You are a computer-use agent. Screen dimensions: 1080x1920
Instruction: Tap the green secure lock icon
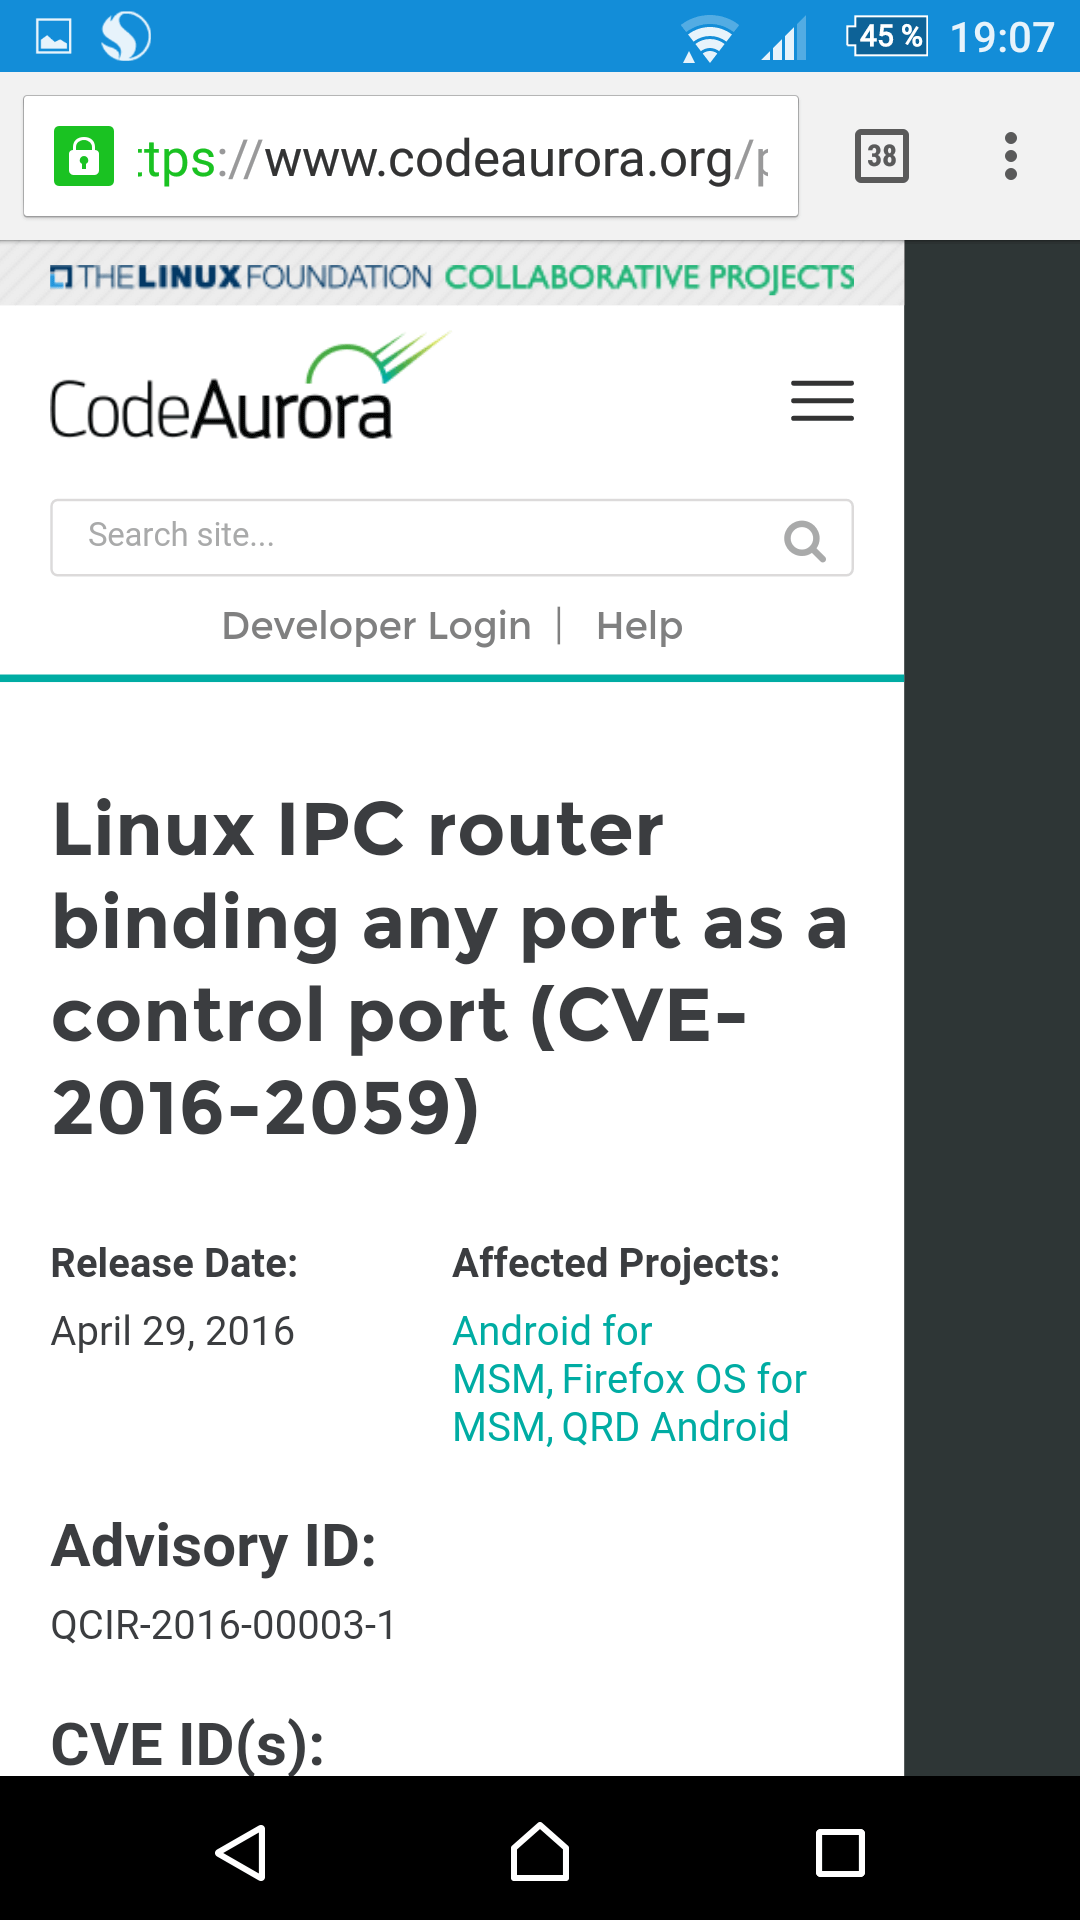84,157
